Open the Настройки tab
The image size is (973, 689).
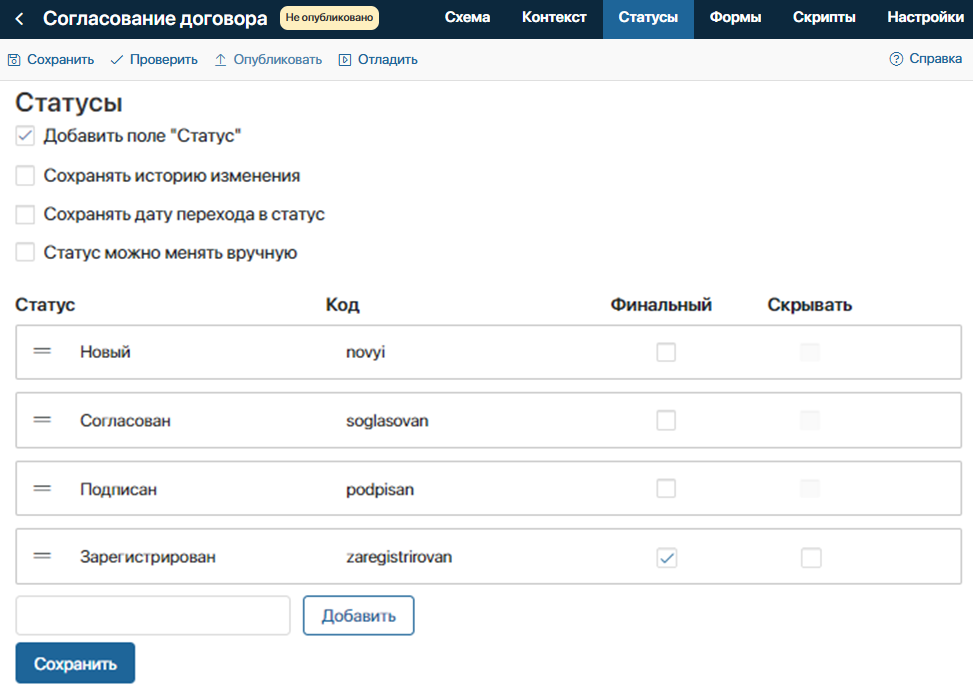pos(925,17)
